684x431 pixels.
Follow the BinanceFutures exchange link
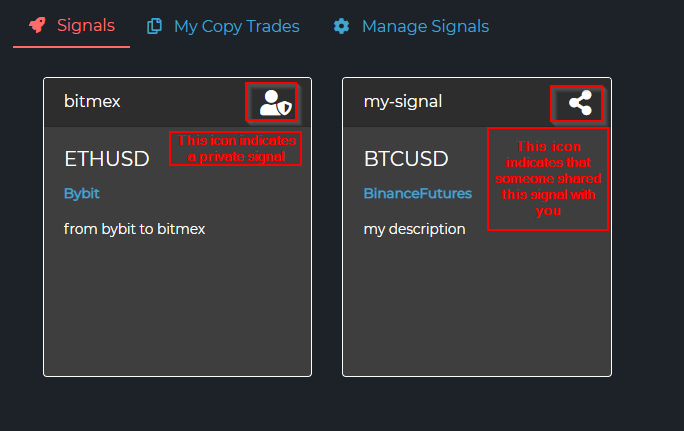coord(417,193)
